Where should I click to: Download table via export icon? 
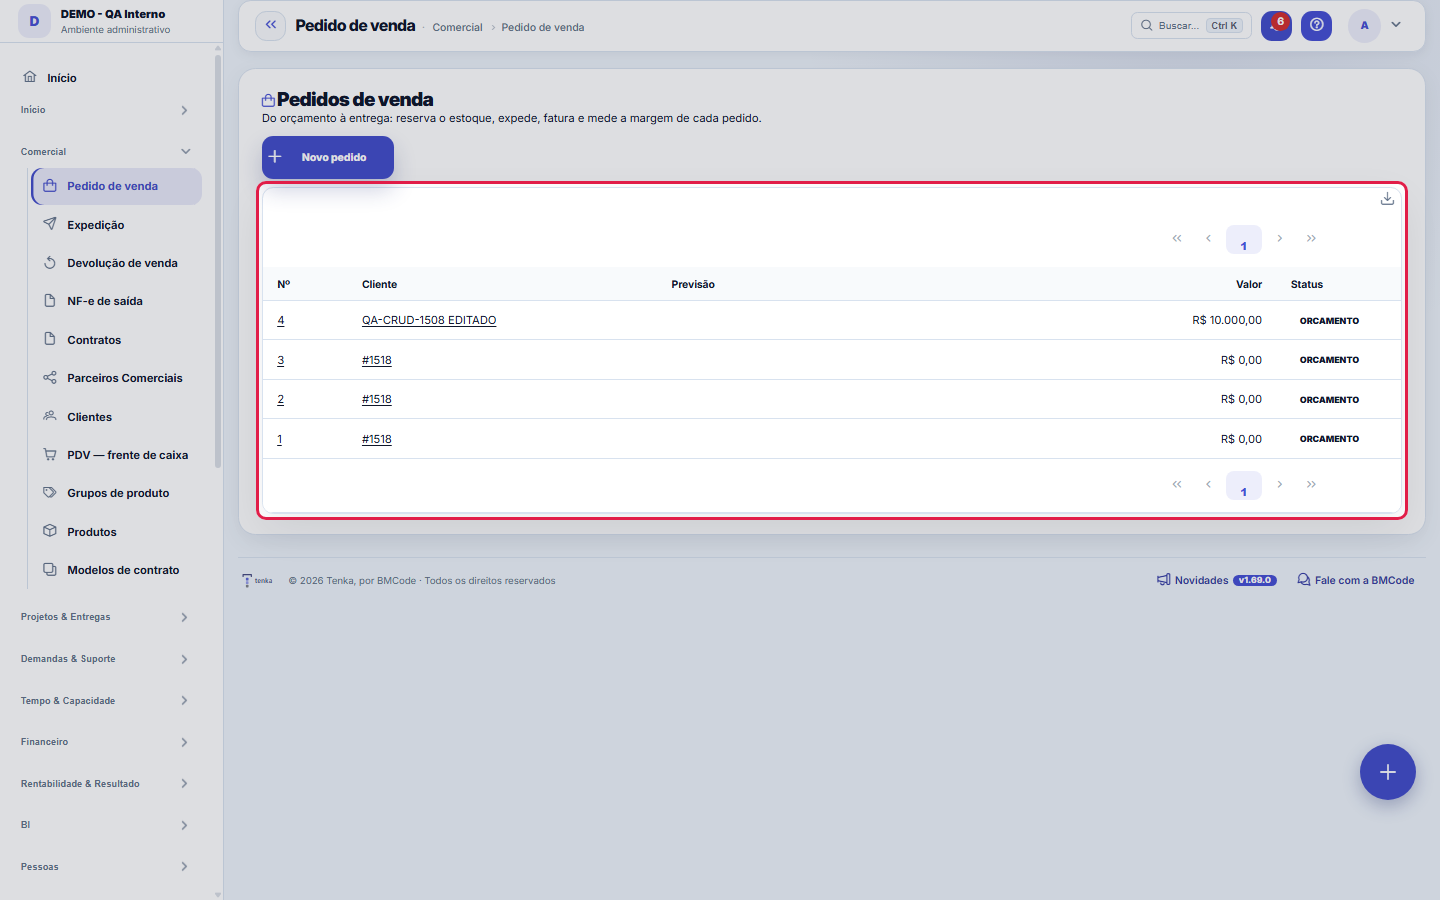(x=1387, y=199)
